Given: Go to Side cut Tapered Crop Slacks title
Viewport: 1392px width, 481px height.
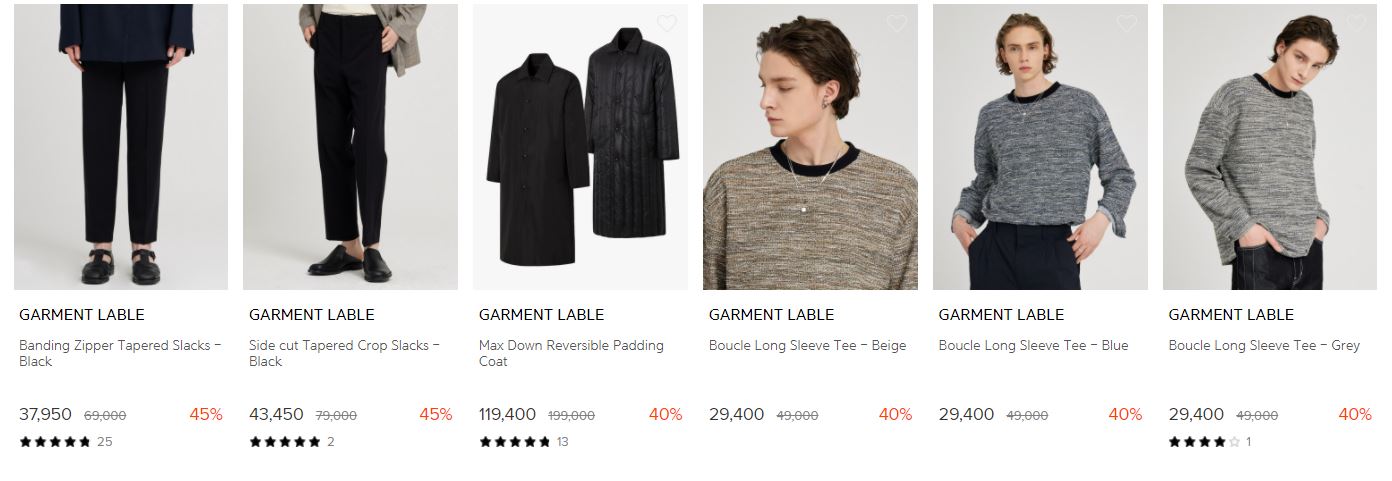Looking at the screenshot, I should [x=344, y=353].
